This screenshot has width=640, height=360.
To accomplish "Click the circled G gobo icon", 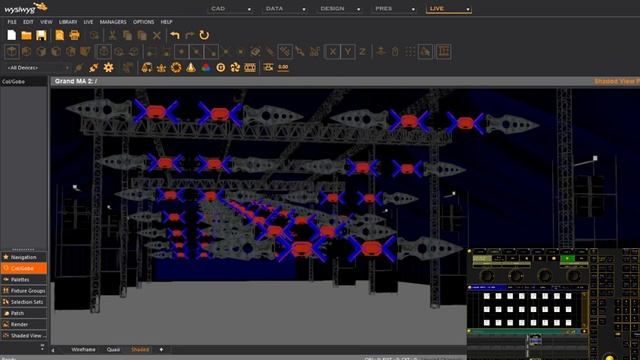I will point(220,68).
